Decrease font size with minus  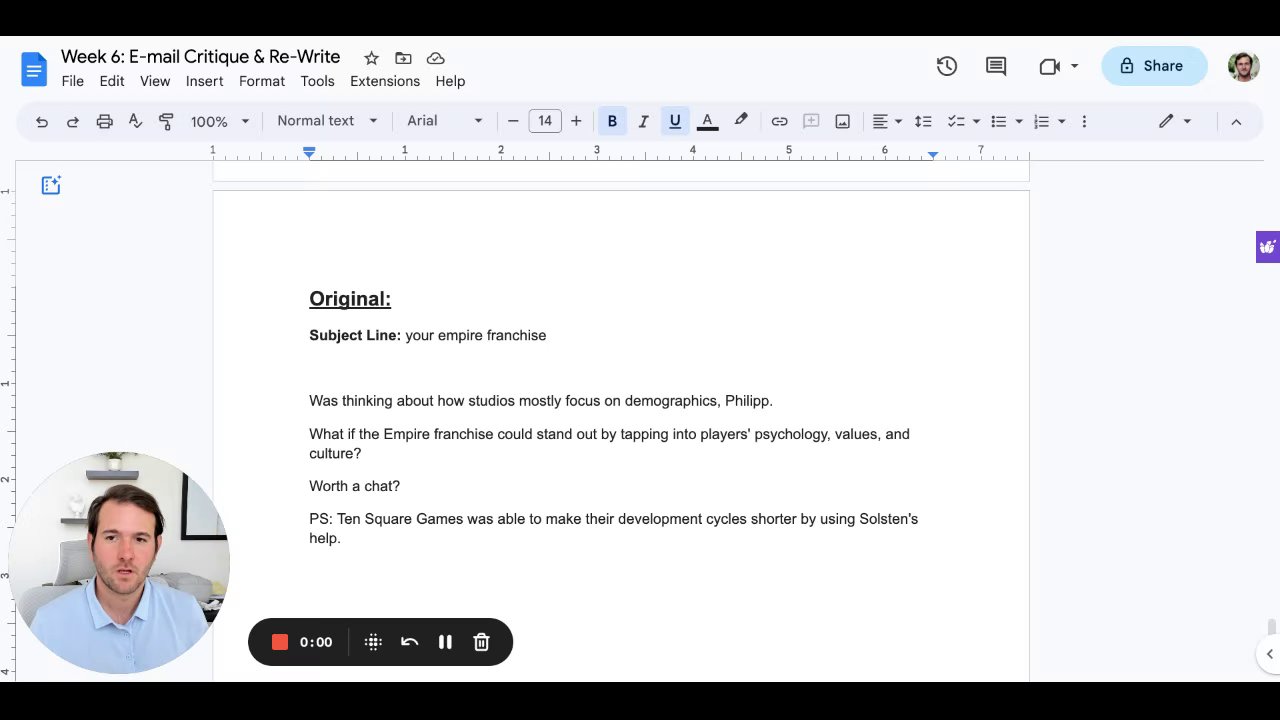[513, 121]
